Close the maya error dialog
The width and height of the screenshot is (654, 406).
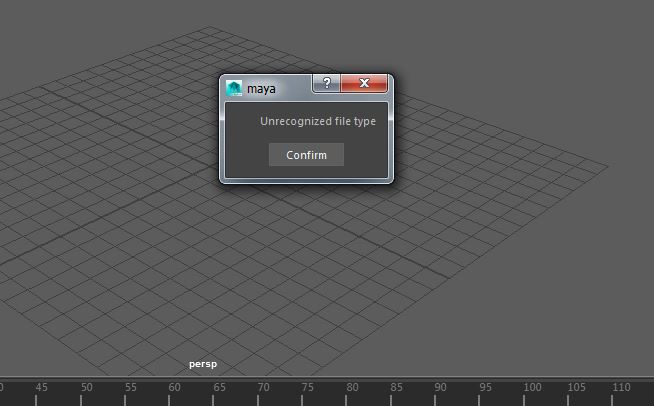(364, 83)
